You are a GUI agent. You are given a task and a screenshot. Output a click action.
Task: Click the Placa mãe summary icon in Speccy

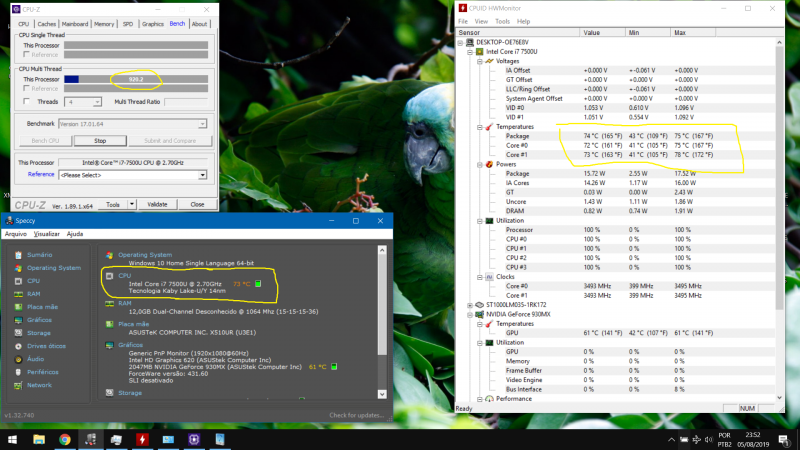tap(109, 324)
